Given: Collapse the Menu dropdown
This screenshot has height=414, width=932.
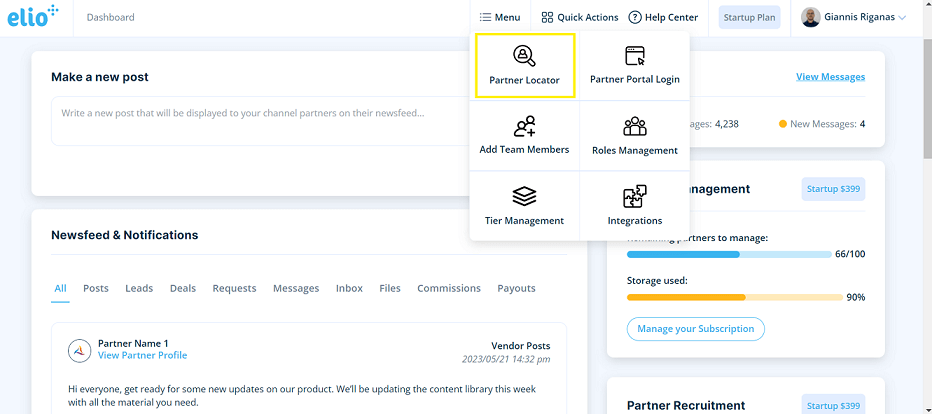Looking at the screenshot, I should (499, 17).
